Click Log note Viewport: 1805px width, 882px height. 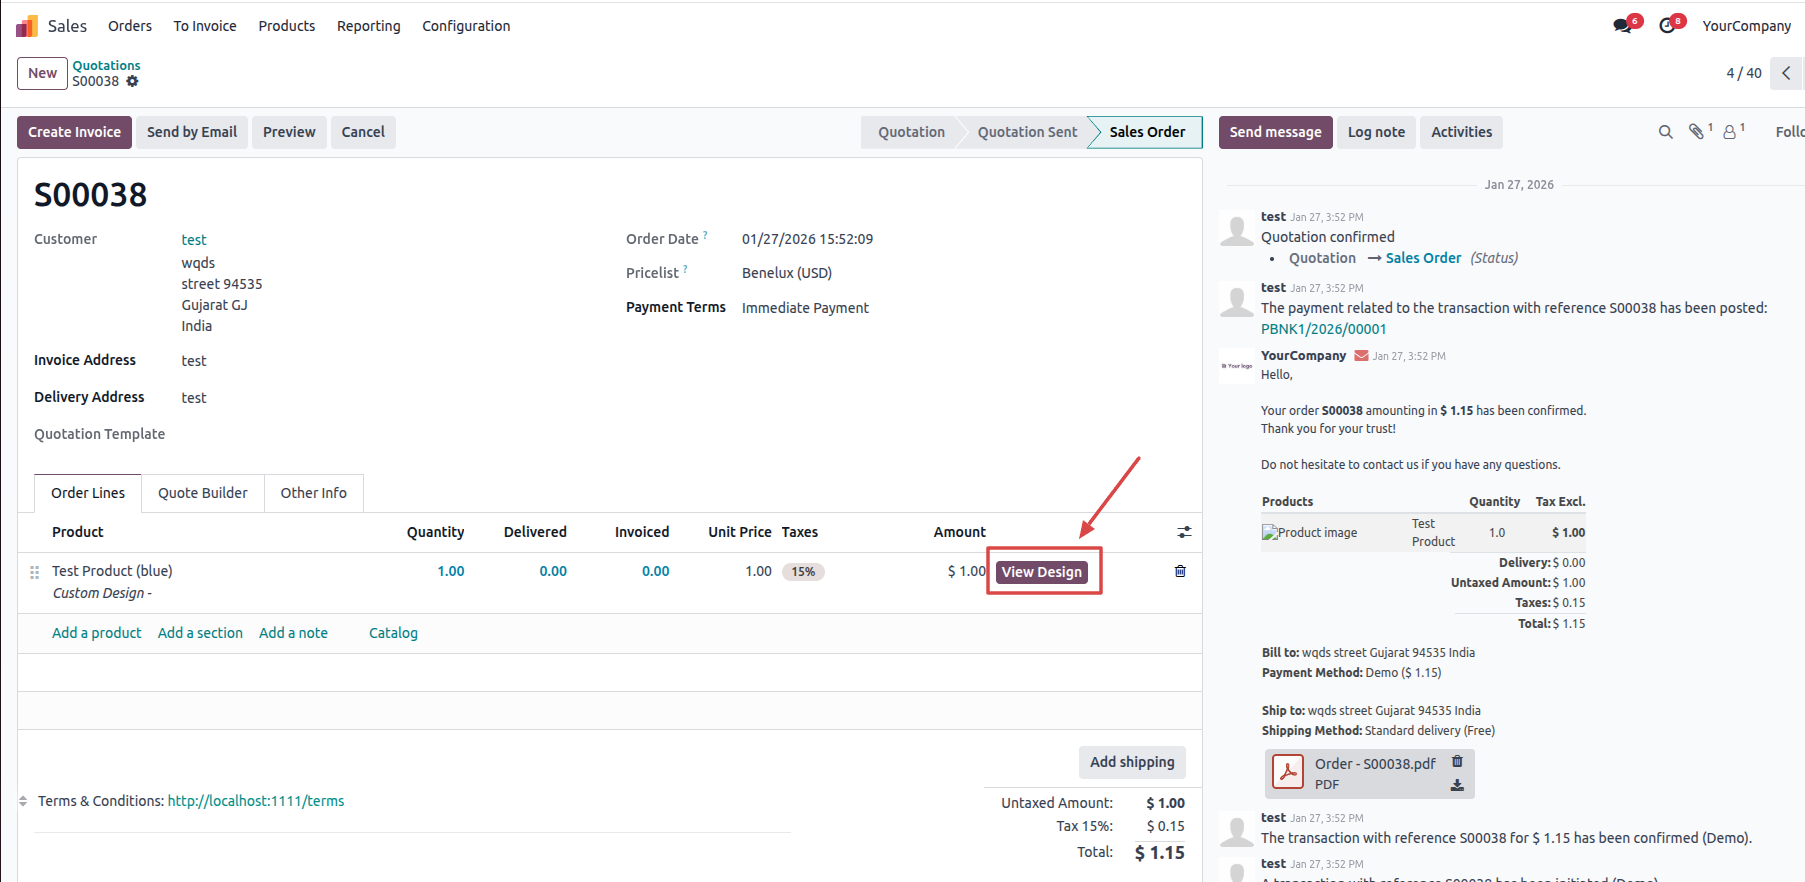[1376, 132]
